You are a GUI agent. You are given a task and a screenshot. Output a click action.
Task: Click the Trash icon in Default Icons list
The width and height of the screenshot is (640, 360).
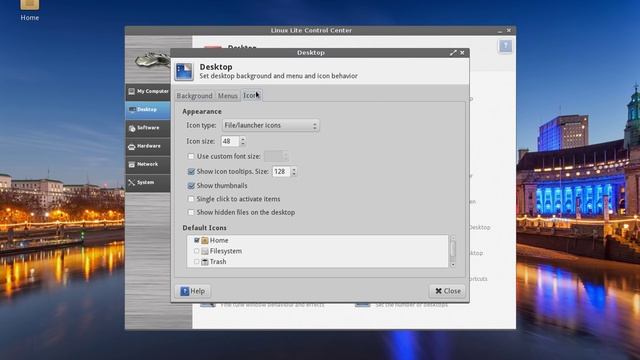(x=204, y=262)
